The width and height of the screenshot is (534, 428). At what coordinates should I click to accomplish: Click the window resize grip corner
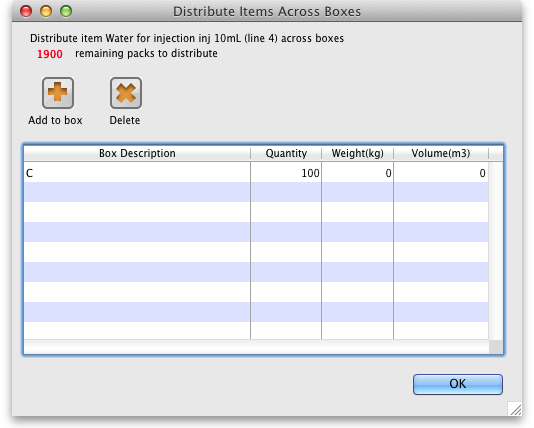[515, 409]
